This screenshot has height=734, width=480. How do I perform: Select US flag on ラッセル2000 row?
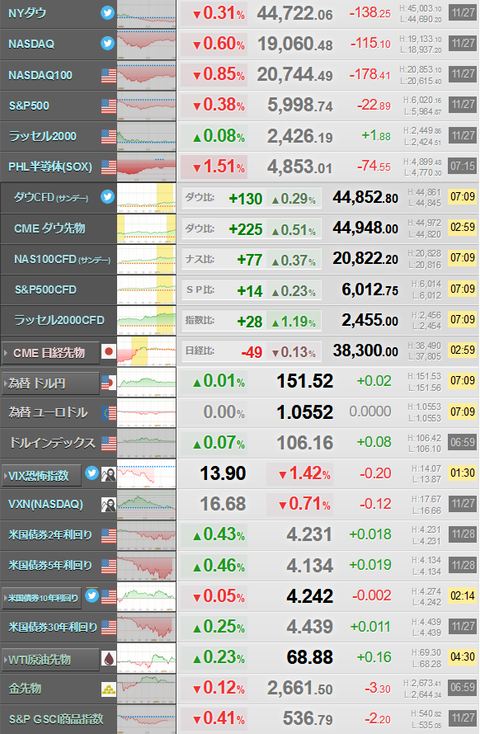pyautogui.click(x=109, y=136)
